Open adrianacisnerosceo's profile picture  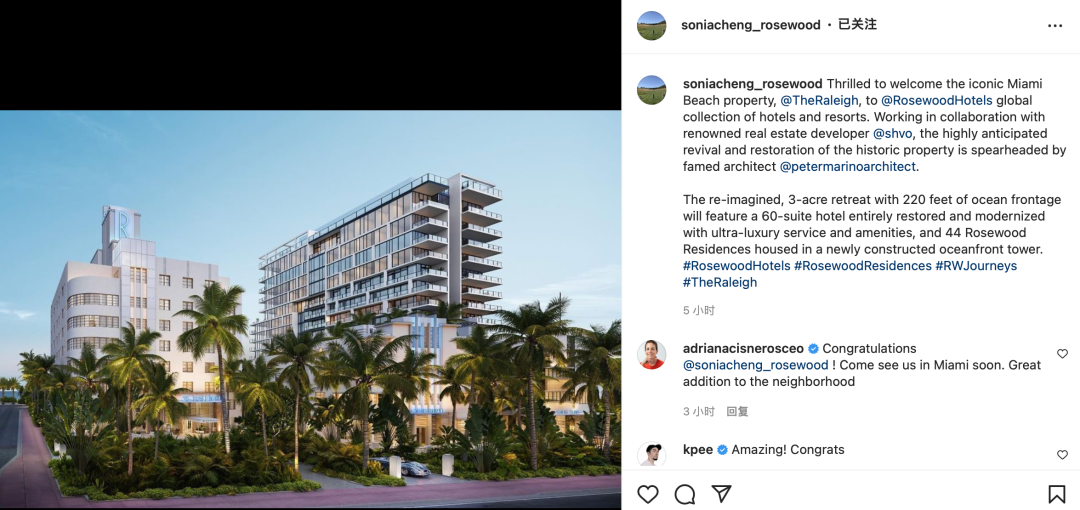(x=652, y=354)
